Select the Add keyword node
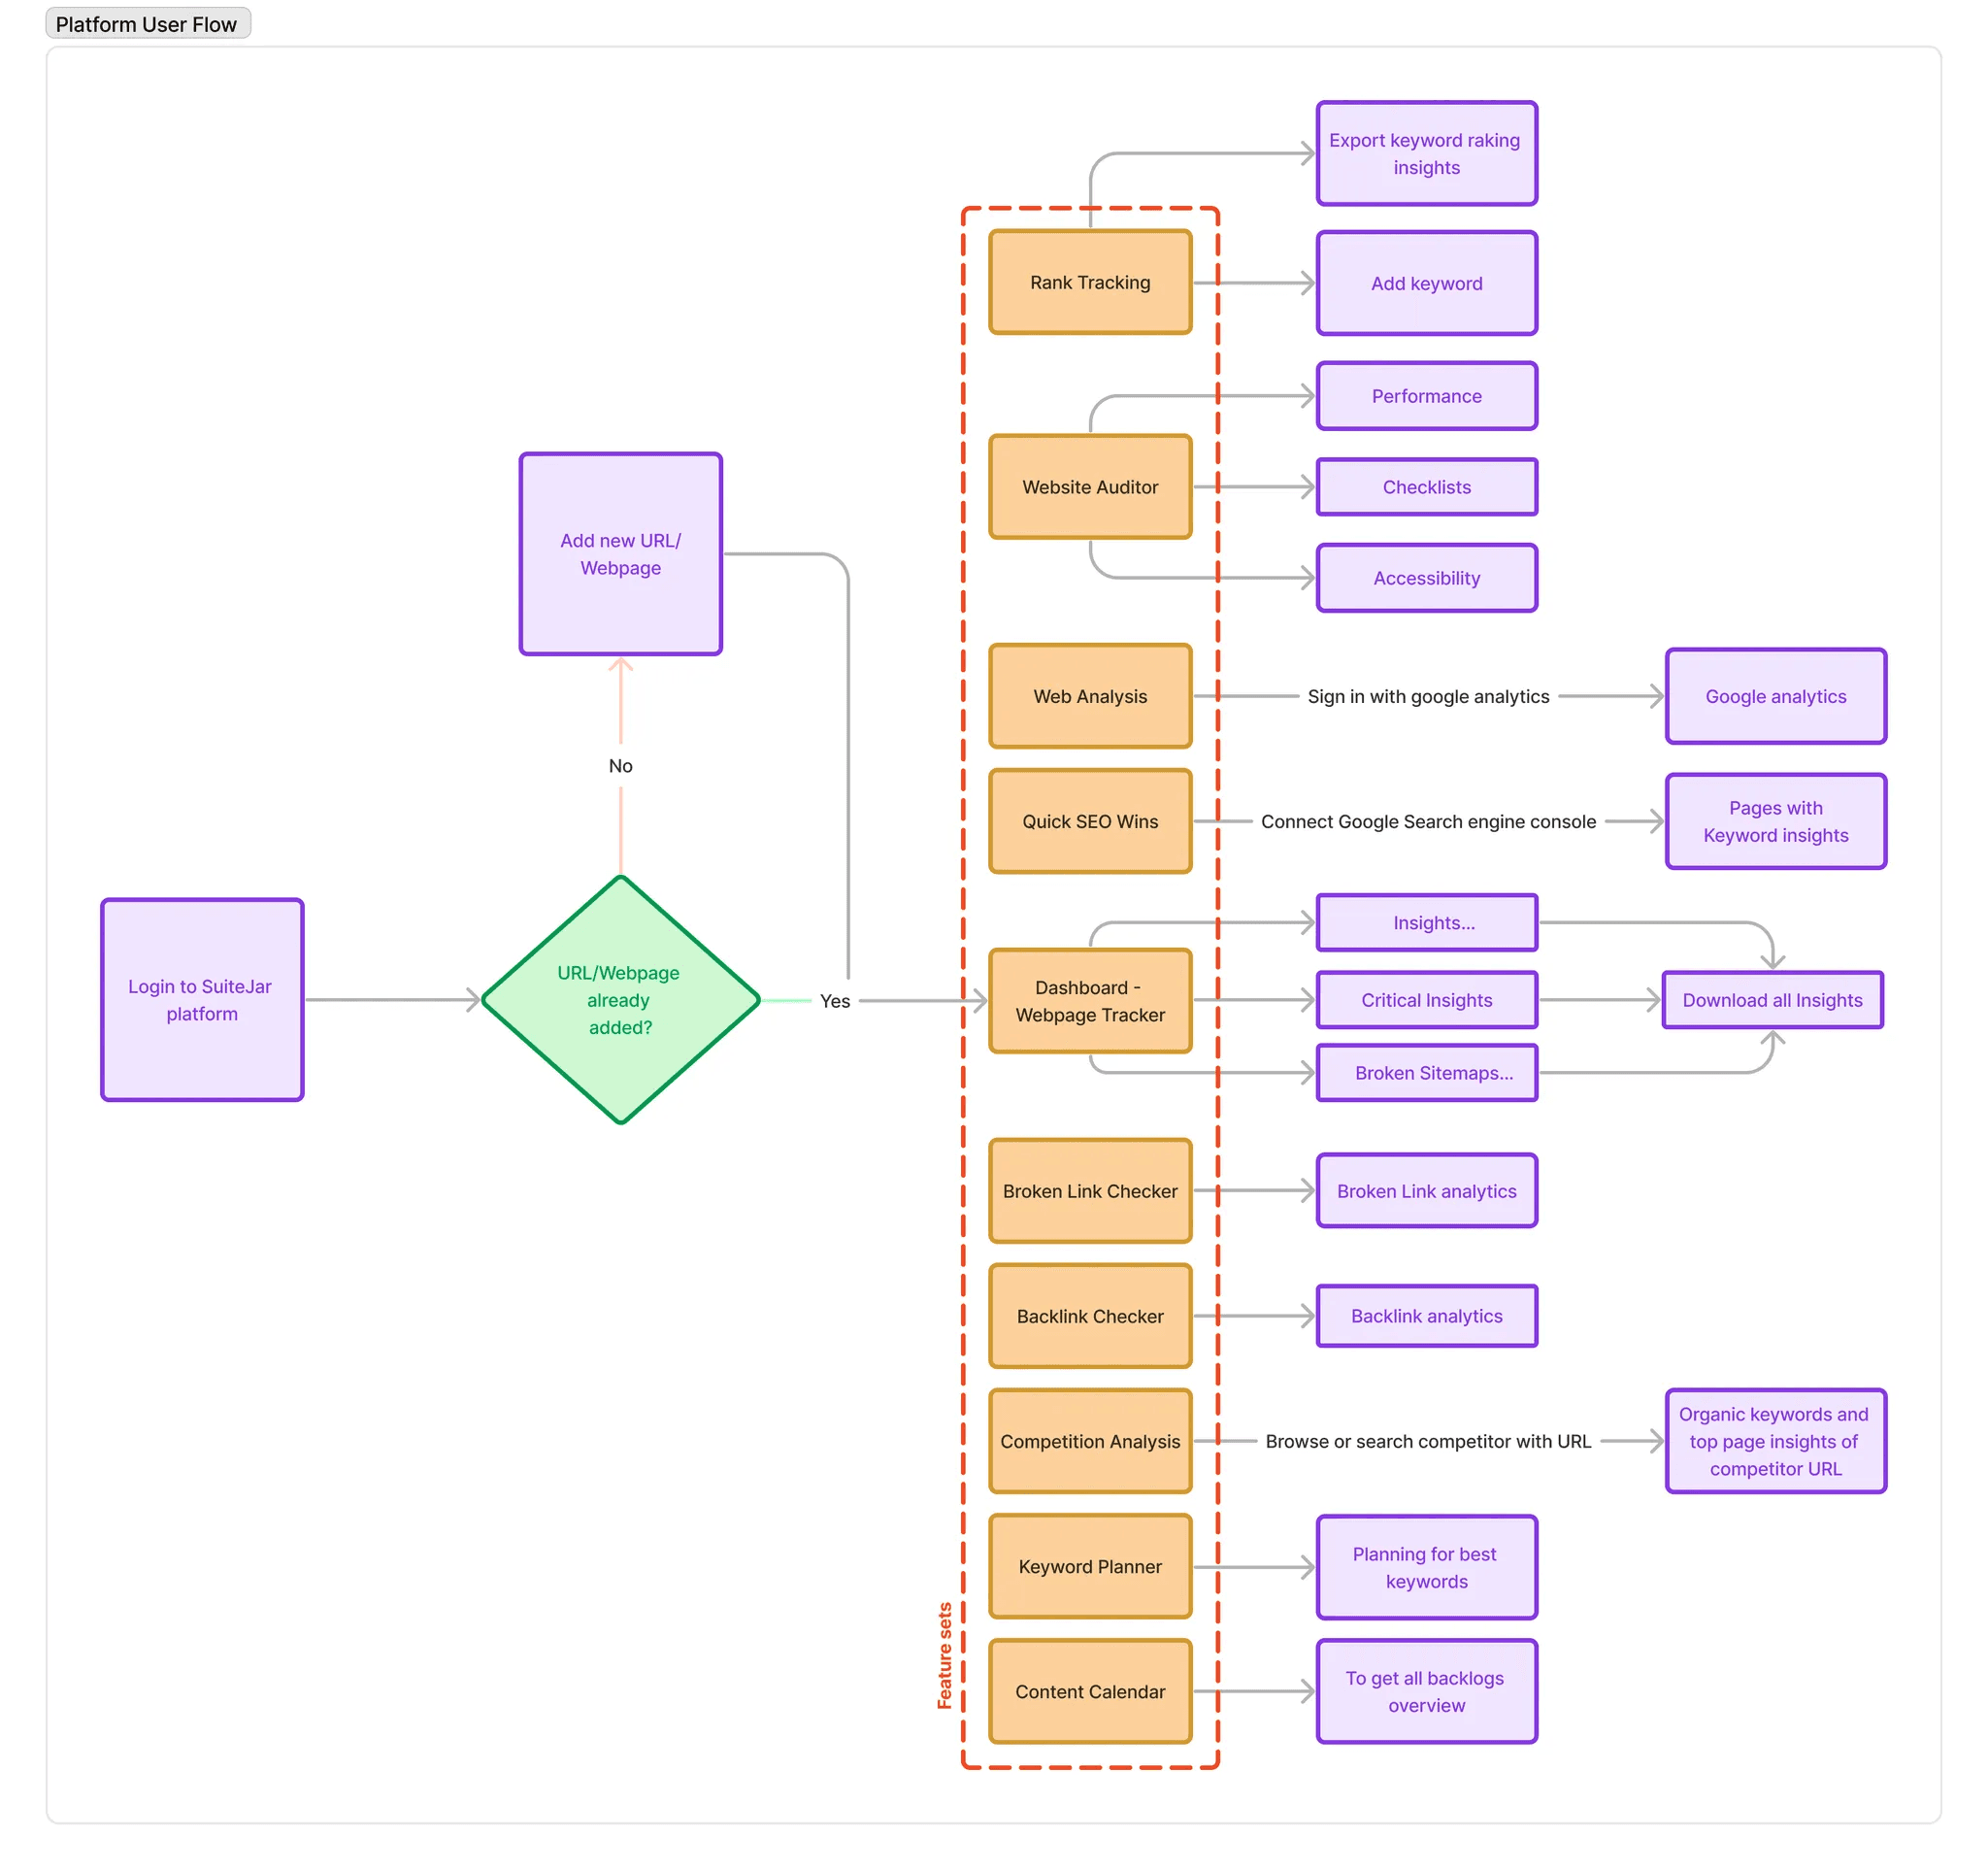1988x1870 pixels. (x=1426, y=283)
